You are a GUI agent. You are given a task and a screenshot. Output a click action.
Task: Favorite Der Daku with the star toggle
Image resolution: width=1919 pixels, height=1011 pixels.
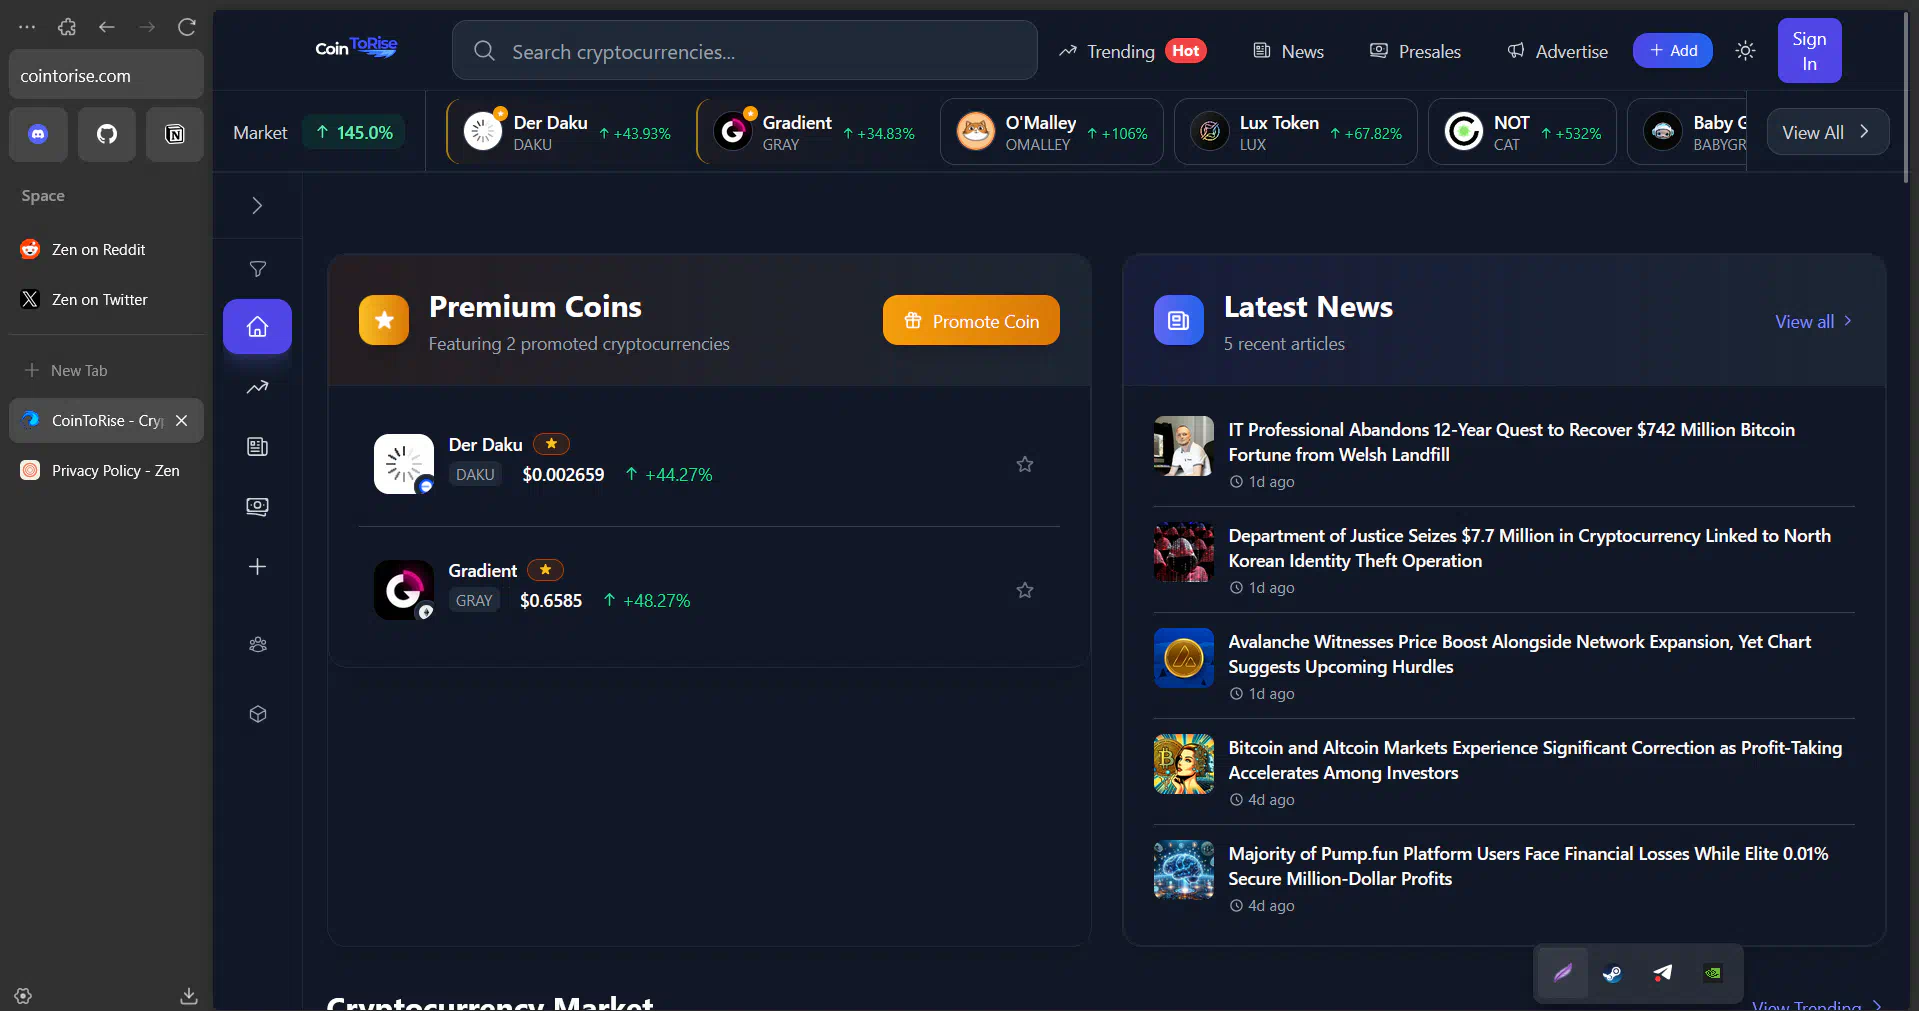pyautogui.click(x=1024, y=464)
